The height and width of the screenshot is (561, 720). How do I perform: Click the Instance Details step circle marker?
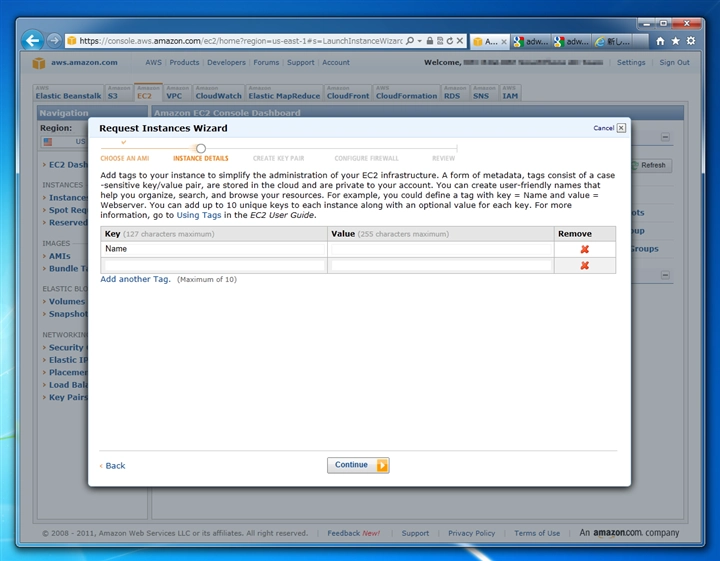(201, 148)
